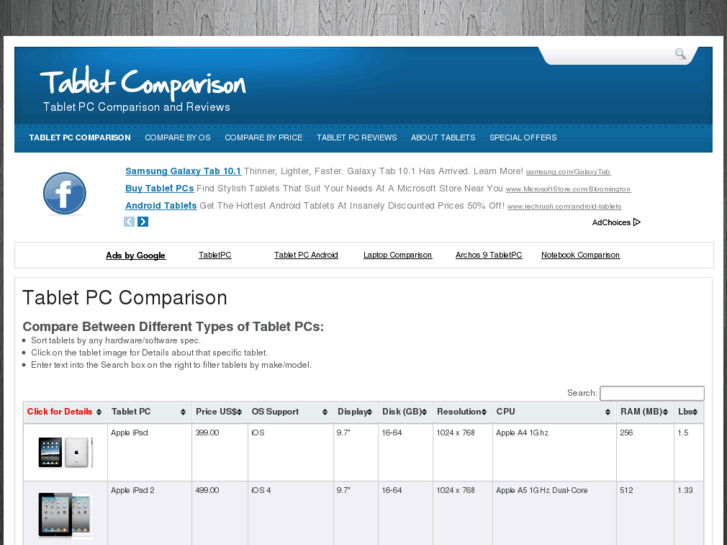Show the previous ad with left arrow
727x545 pixels.
click(x=129, y=222)
